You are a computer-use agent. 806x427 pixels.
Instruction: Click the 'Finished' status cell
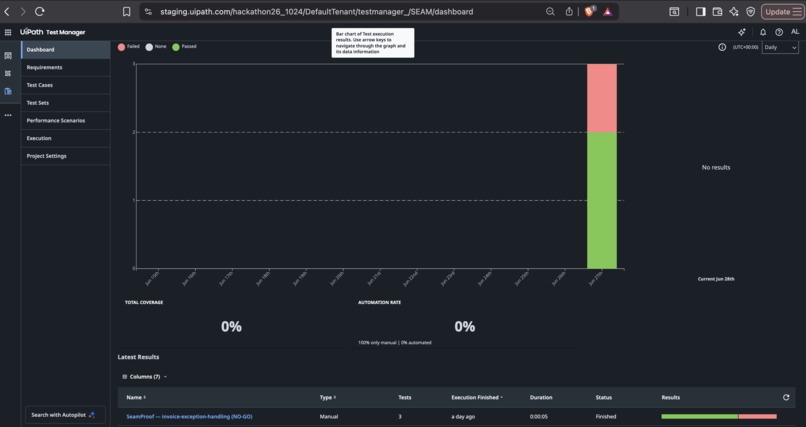pos(606,417)
